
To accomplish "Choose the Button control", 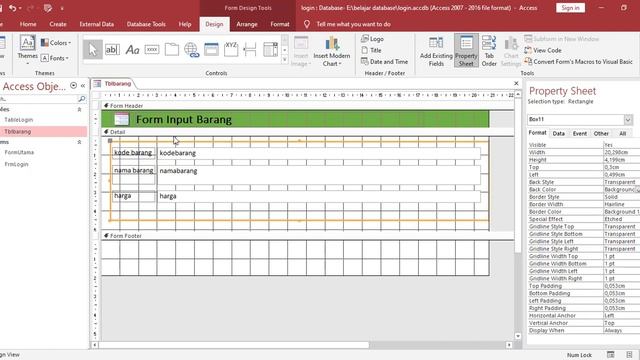I will coord(152,50).
